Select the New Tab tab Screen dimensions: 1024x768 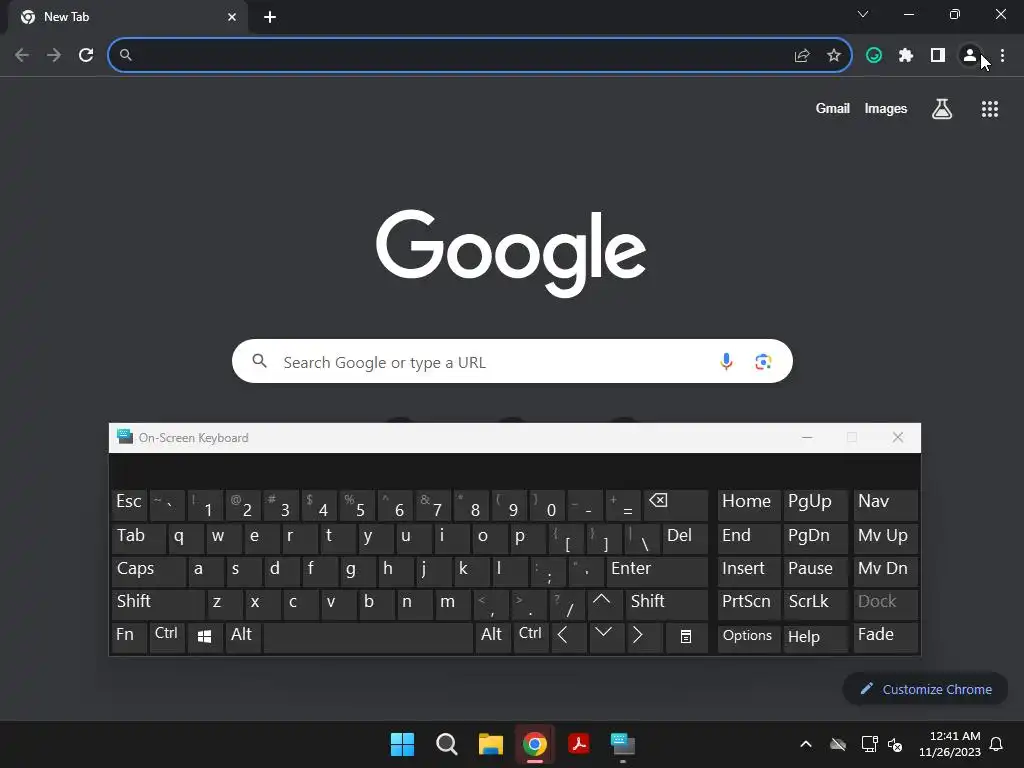pos(127,17)
